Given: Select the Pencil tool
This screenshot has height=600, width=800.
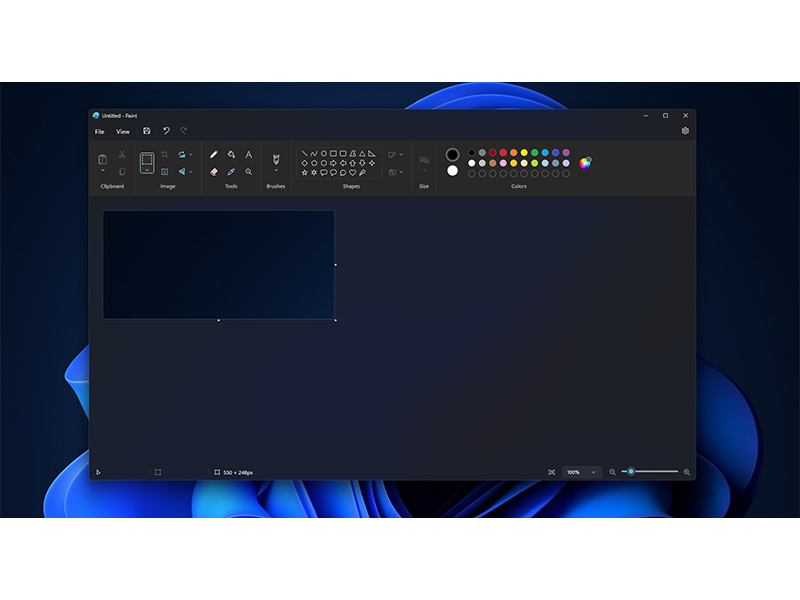Looking at the screenshot, I should click(214, 154).
